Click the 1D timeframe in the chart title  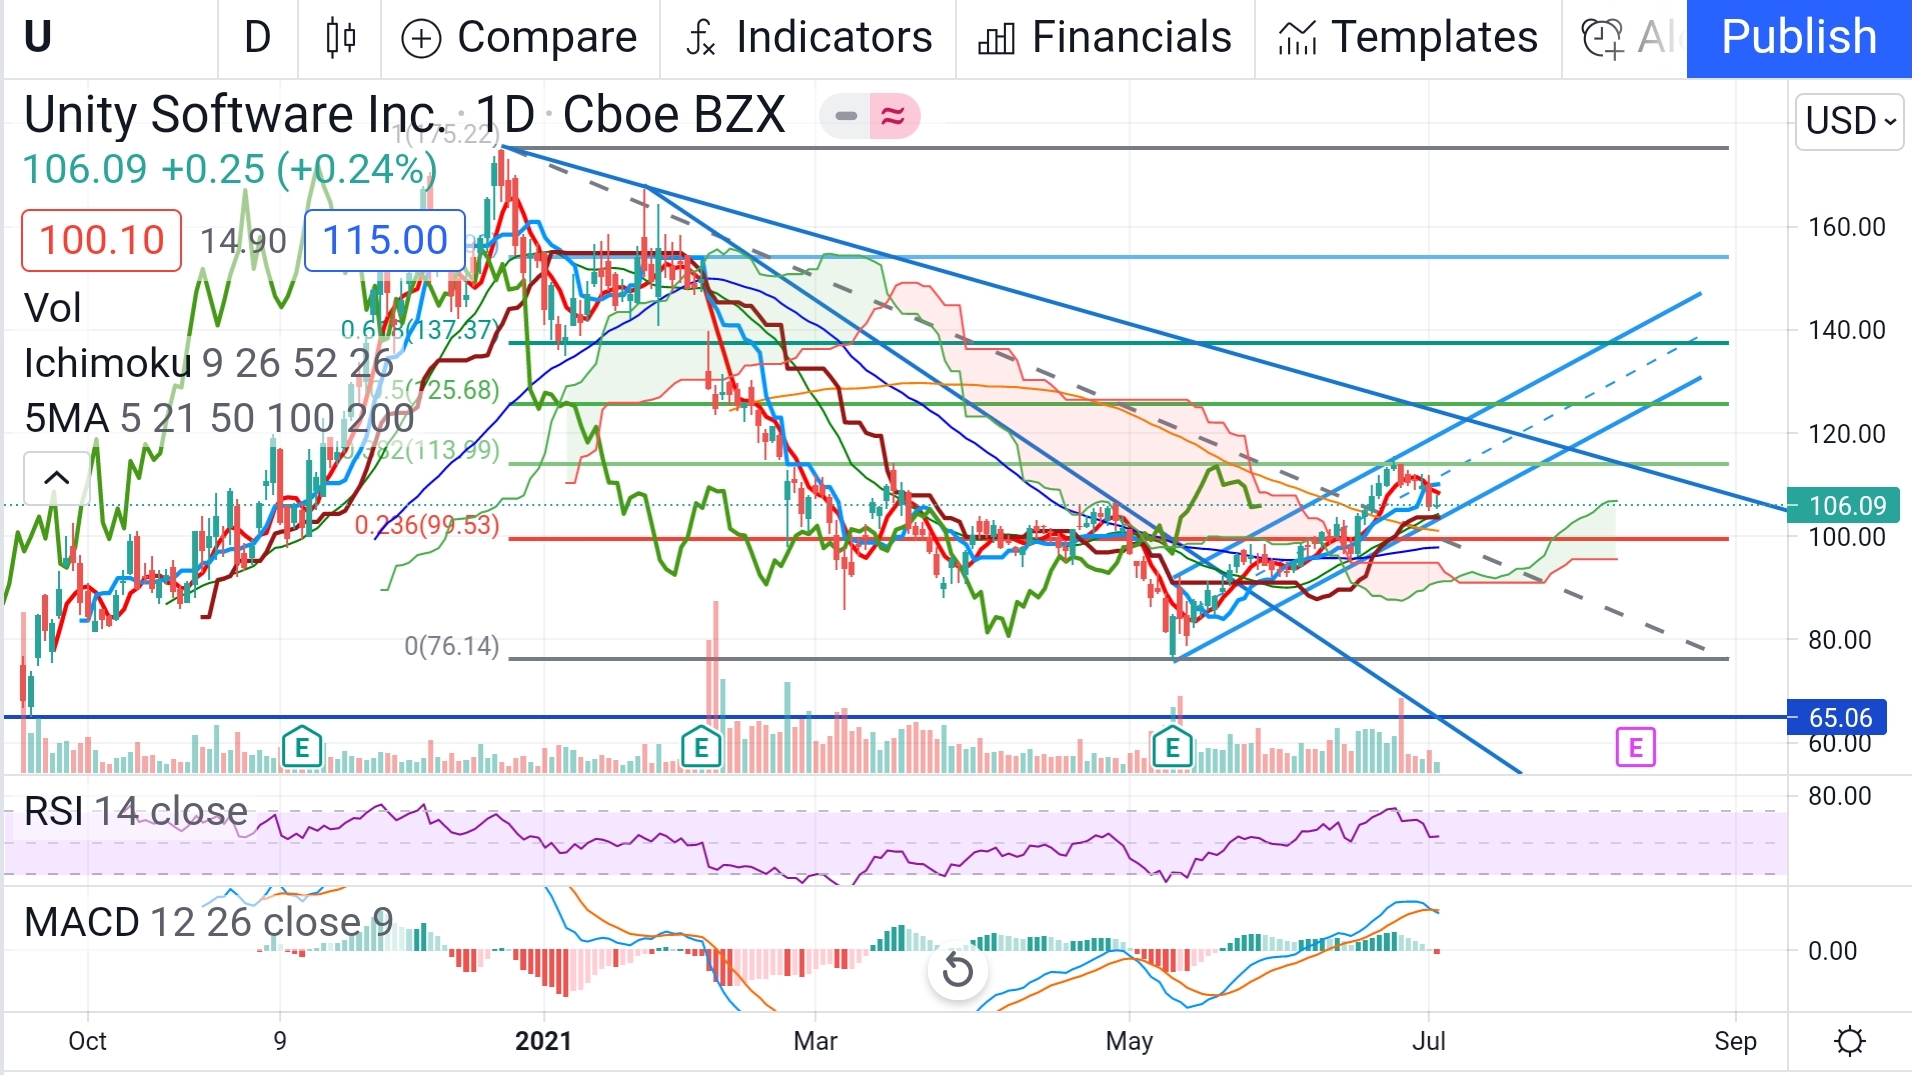505,114
